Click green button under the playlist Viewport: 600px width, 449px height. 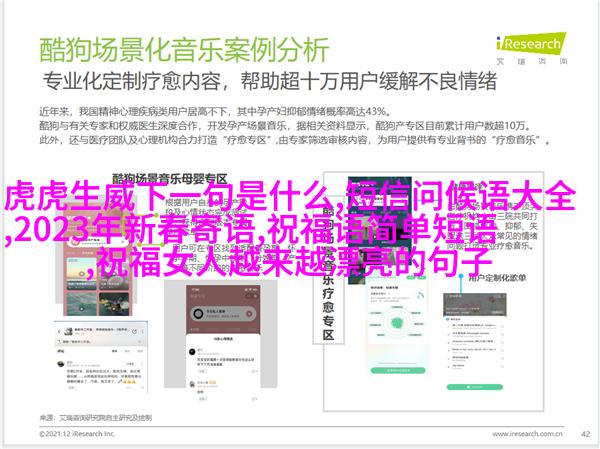tap(474, 387)
